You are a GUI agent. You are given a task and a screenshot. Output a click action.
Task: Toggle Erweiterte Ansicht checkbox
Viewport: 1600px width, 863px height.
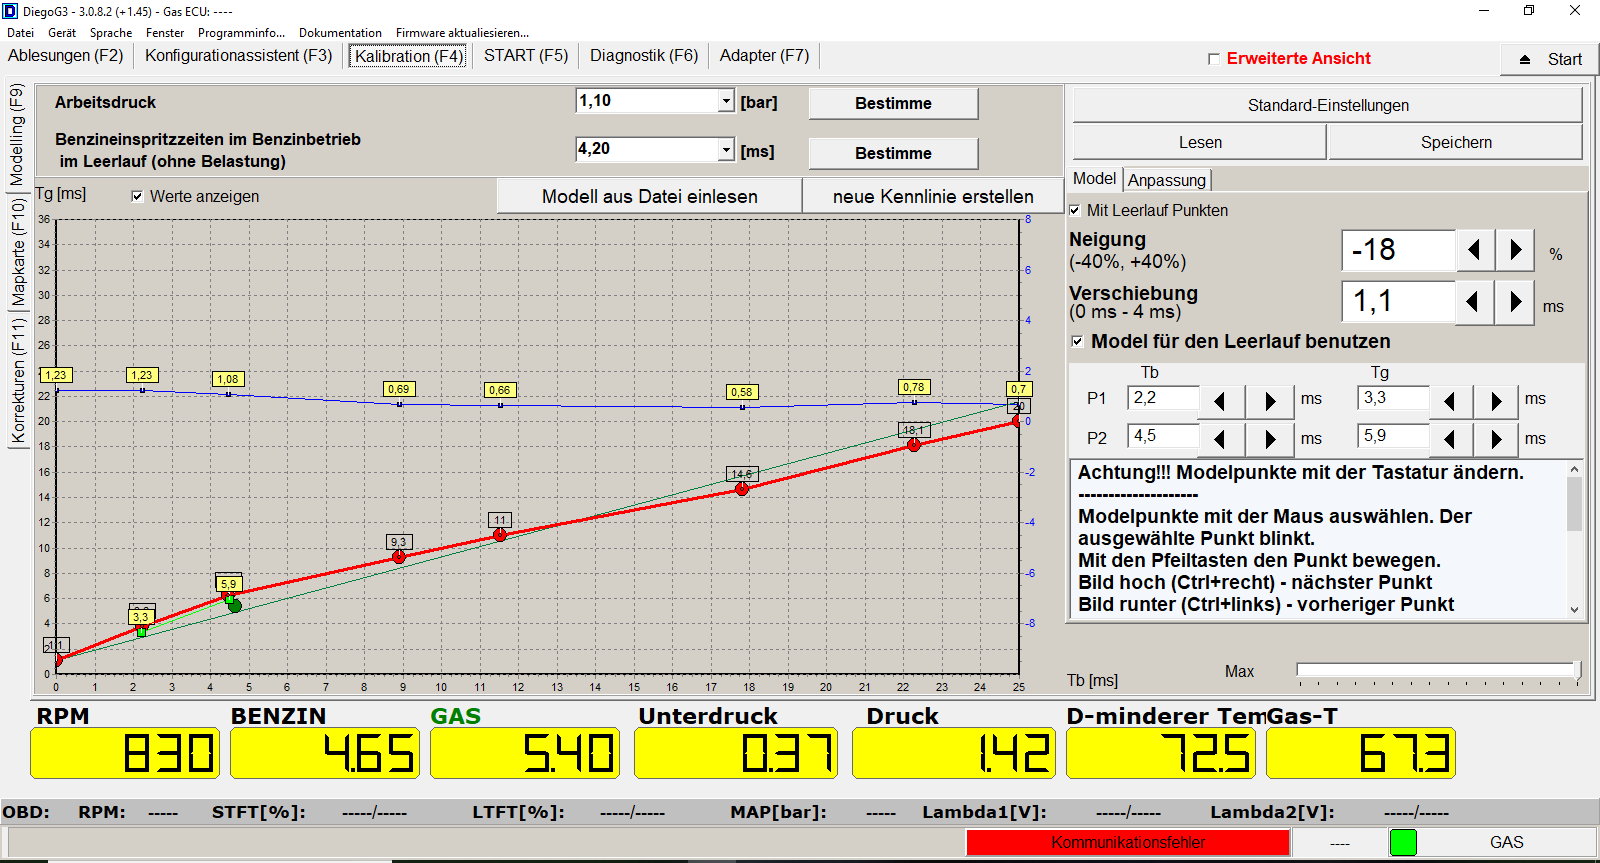pos(1214,59)
